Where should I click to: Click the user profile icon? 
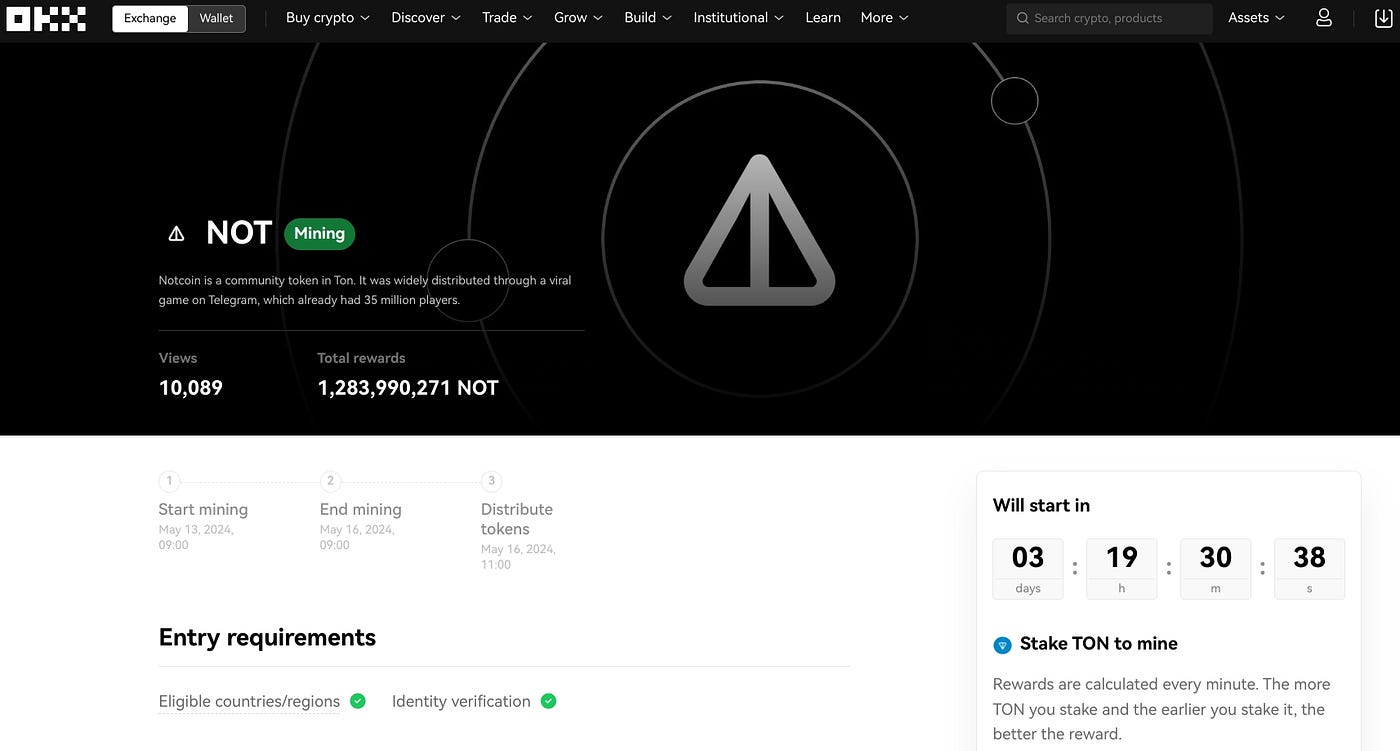(1323, 17)
